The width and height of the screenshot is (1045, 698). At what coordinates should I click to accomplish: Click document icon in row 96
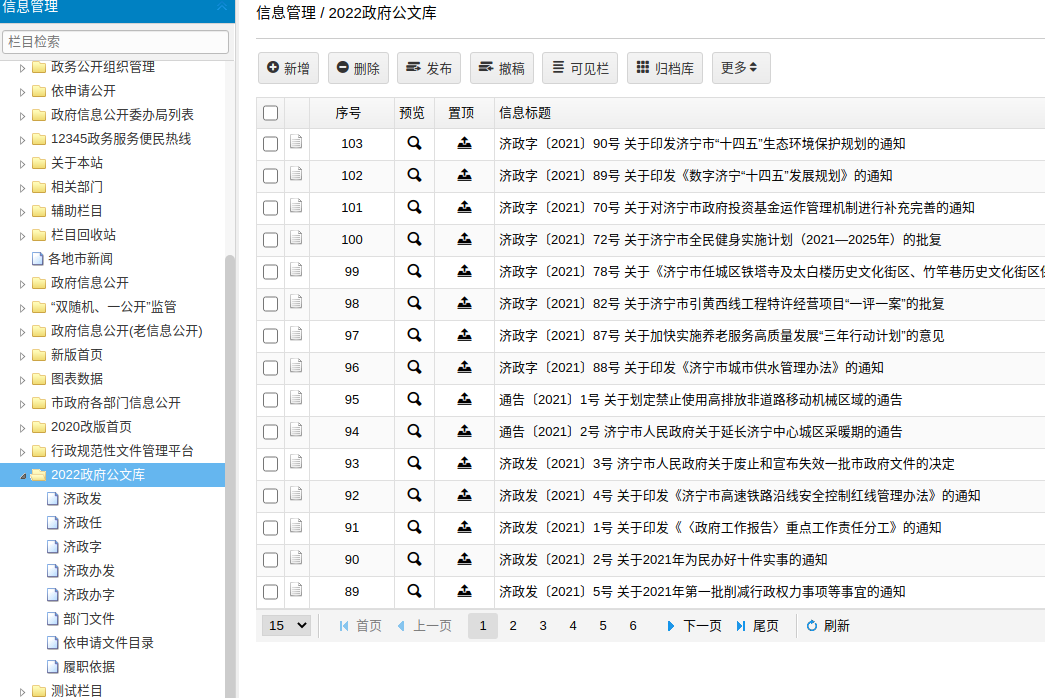tap(297, 365)
